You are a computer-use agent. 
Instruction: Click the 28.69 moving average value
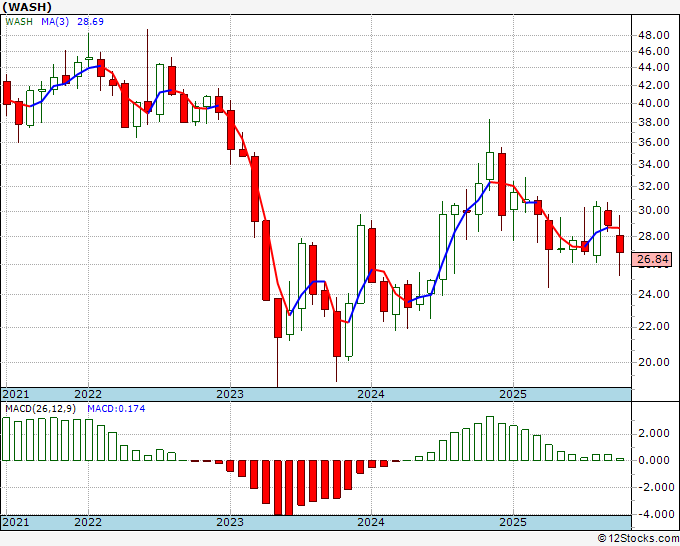90,22
